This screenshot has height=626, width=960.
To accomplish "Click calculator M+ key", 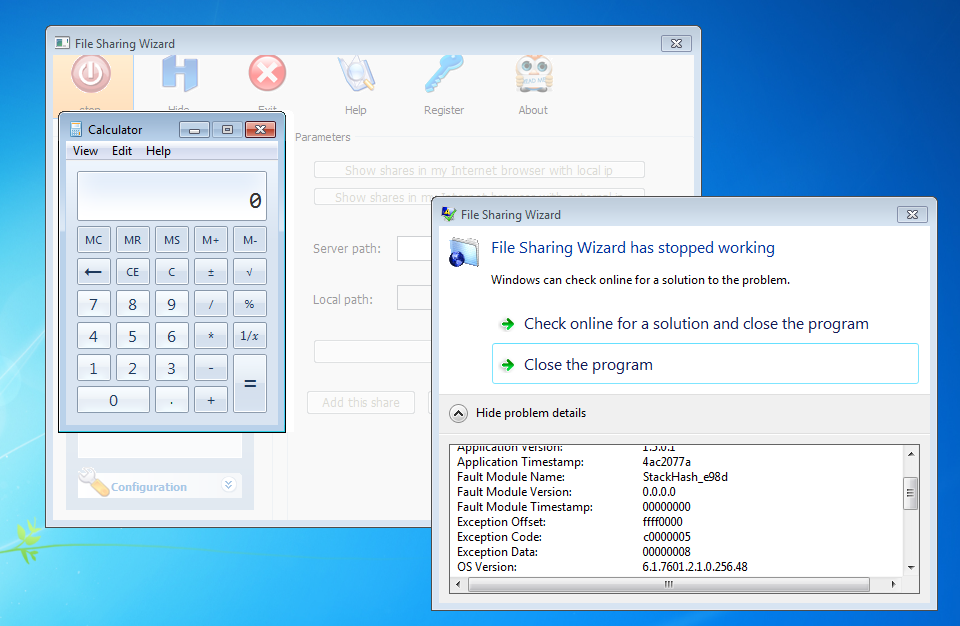I will point(211,239).
